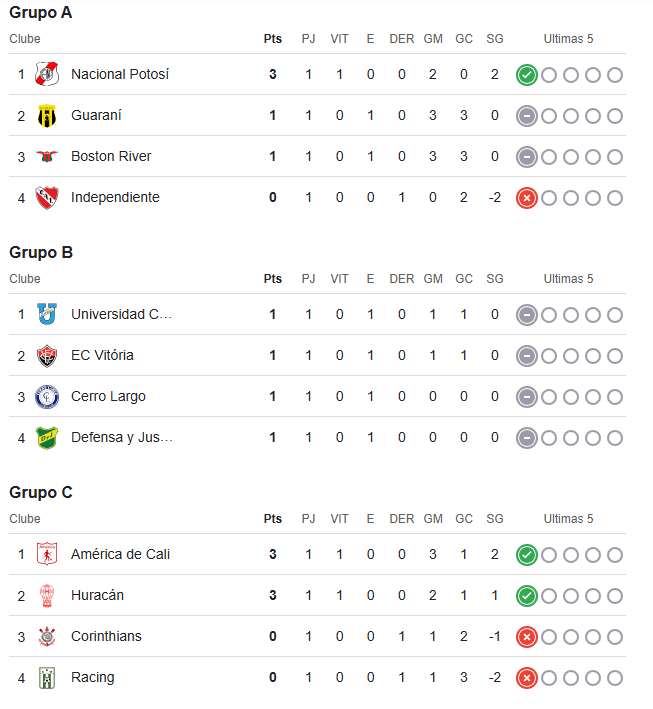Image resolution: width=653 pixels, height=709 pixels.
Task: Click the Defensa y Justicia crest
Action: point(47,438)
